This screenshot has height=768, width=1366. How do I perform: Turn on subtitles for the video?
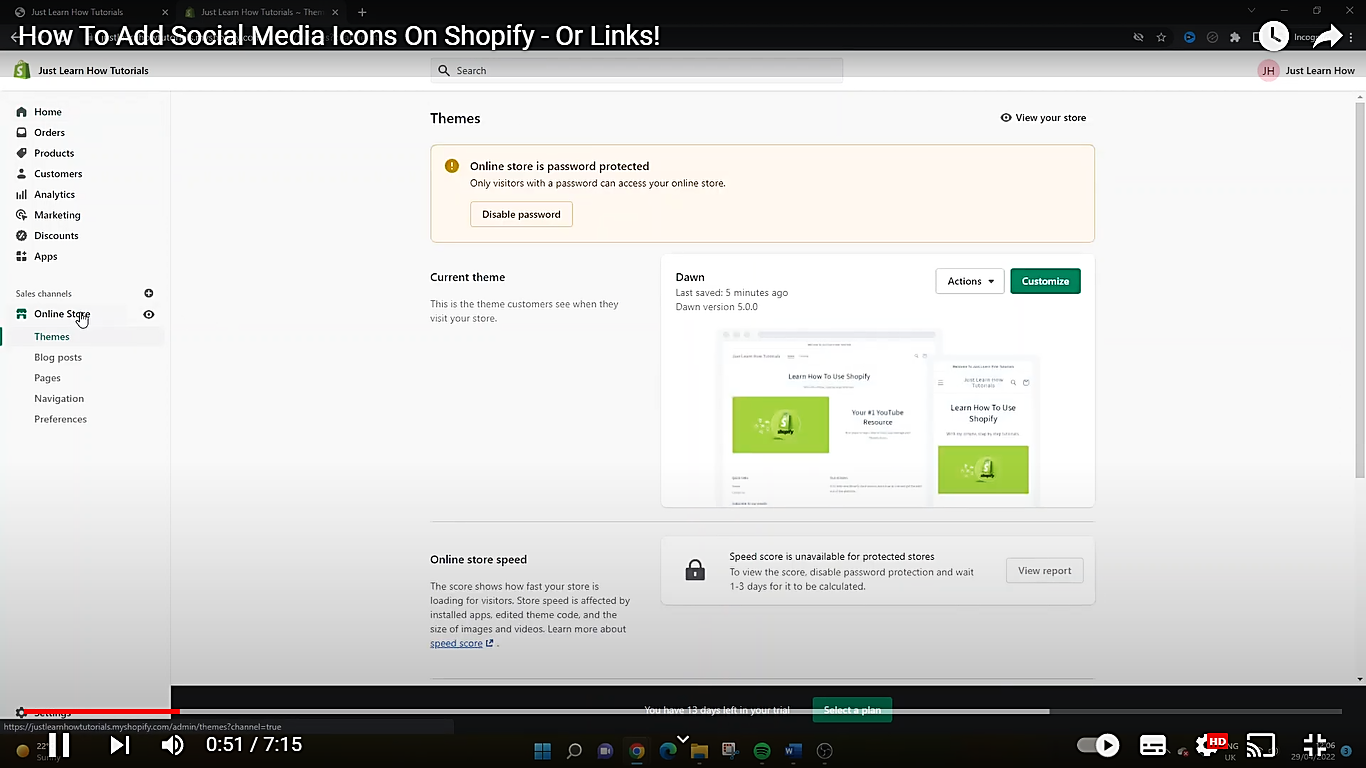pos(1153,745)
